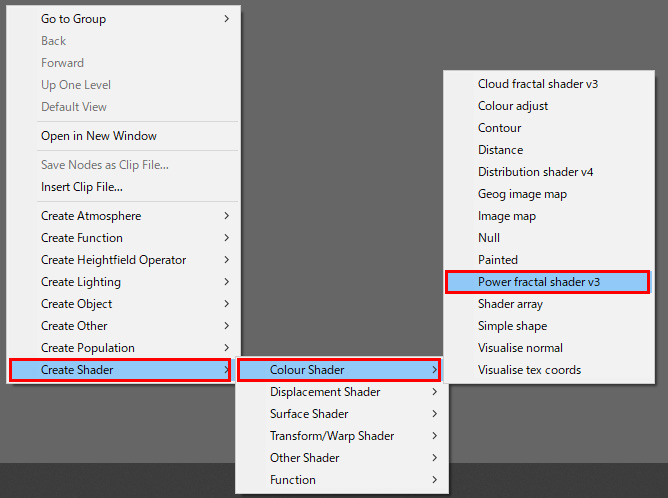This screenshot has height=498, width=668.
Task: Select the Colour adjust shader
Action: coord(513,106)
